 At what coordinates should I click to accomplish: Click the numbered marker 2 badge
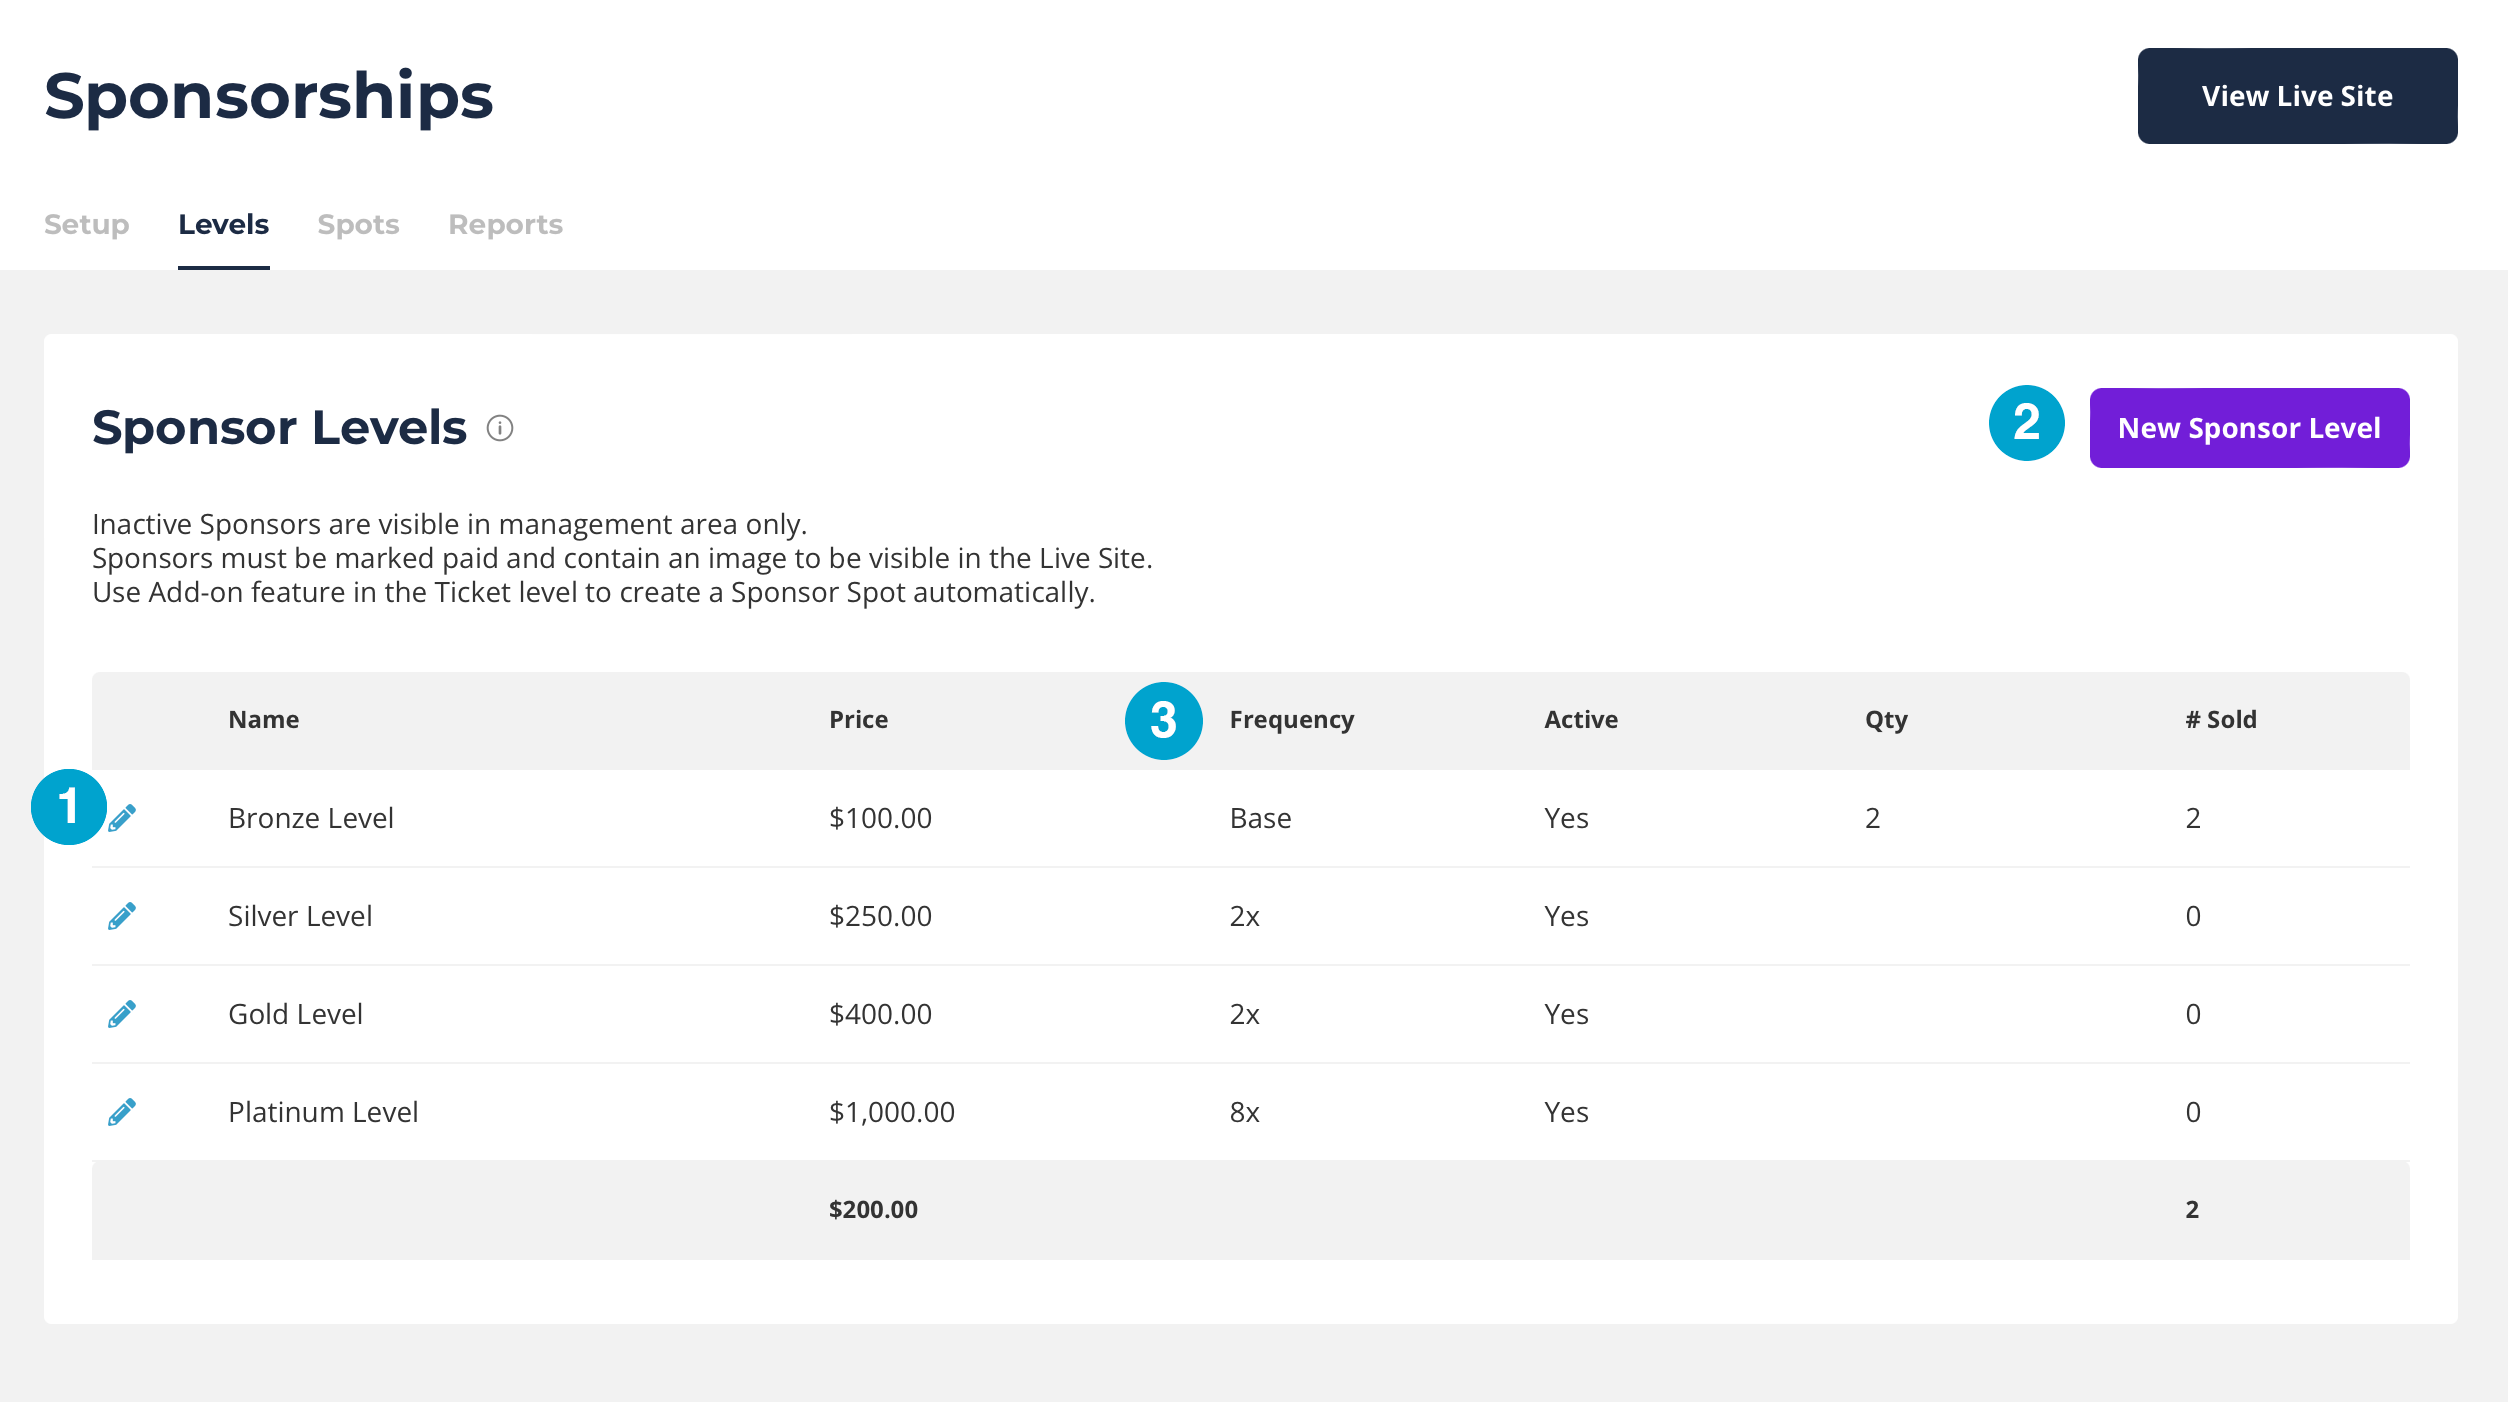[2026, 423]
